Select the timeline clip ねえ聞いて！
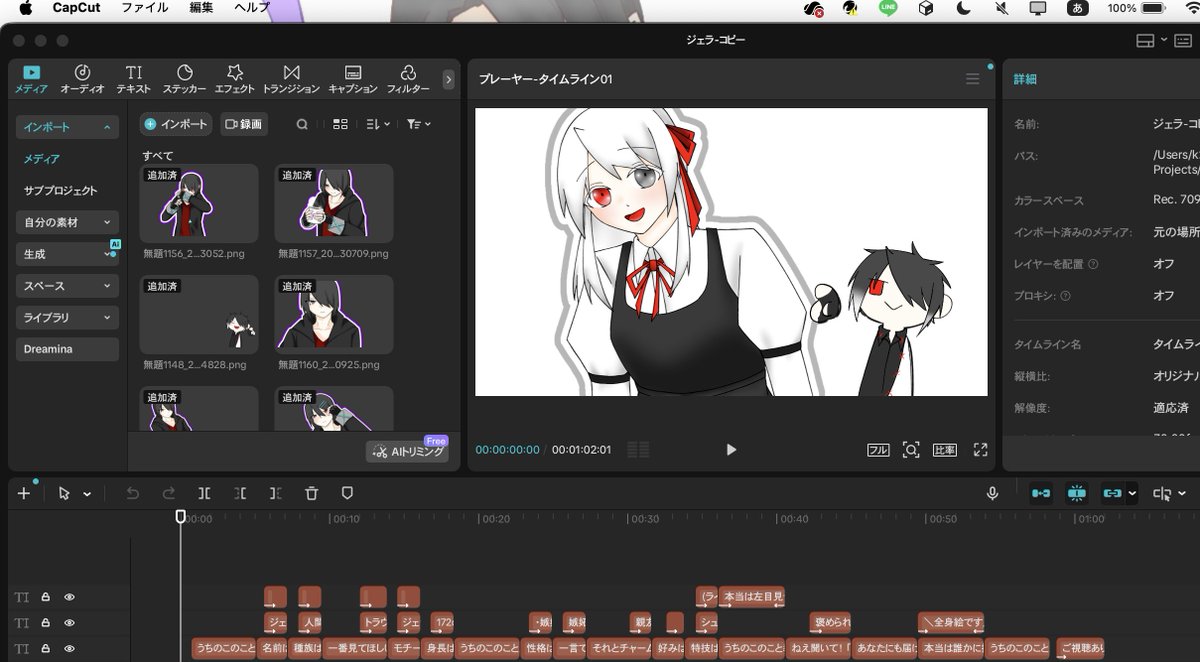 click(x=818, y=648)
